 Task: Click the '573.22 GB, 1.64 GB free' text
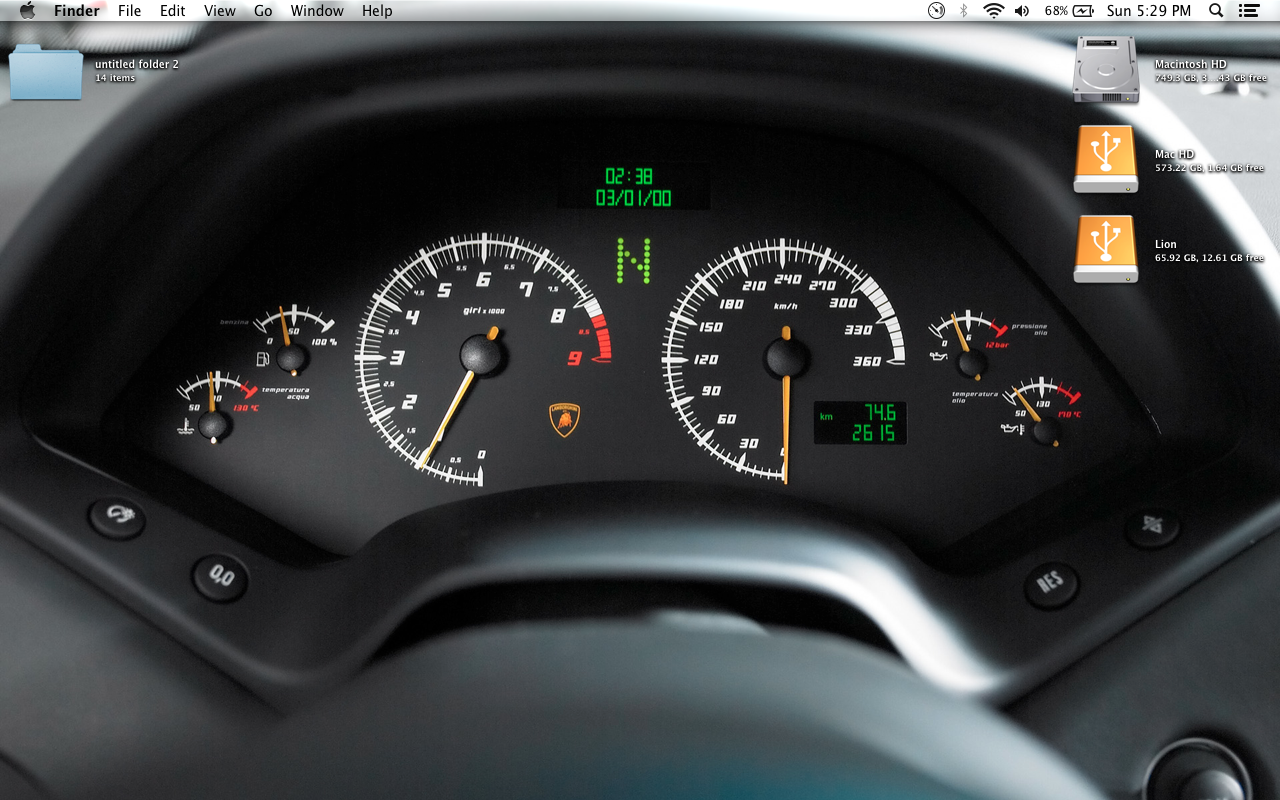pyautogui.click(x=1209, y=168)
